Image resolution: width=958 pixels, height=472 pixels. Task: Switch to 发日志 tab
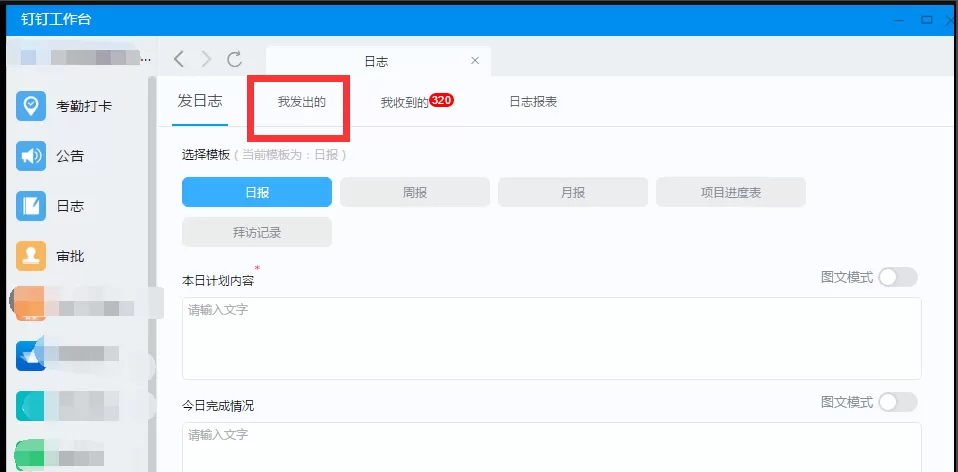pyautogui.click(x=200, y=101)
